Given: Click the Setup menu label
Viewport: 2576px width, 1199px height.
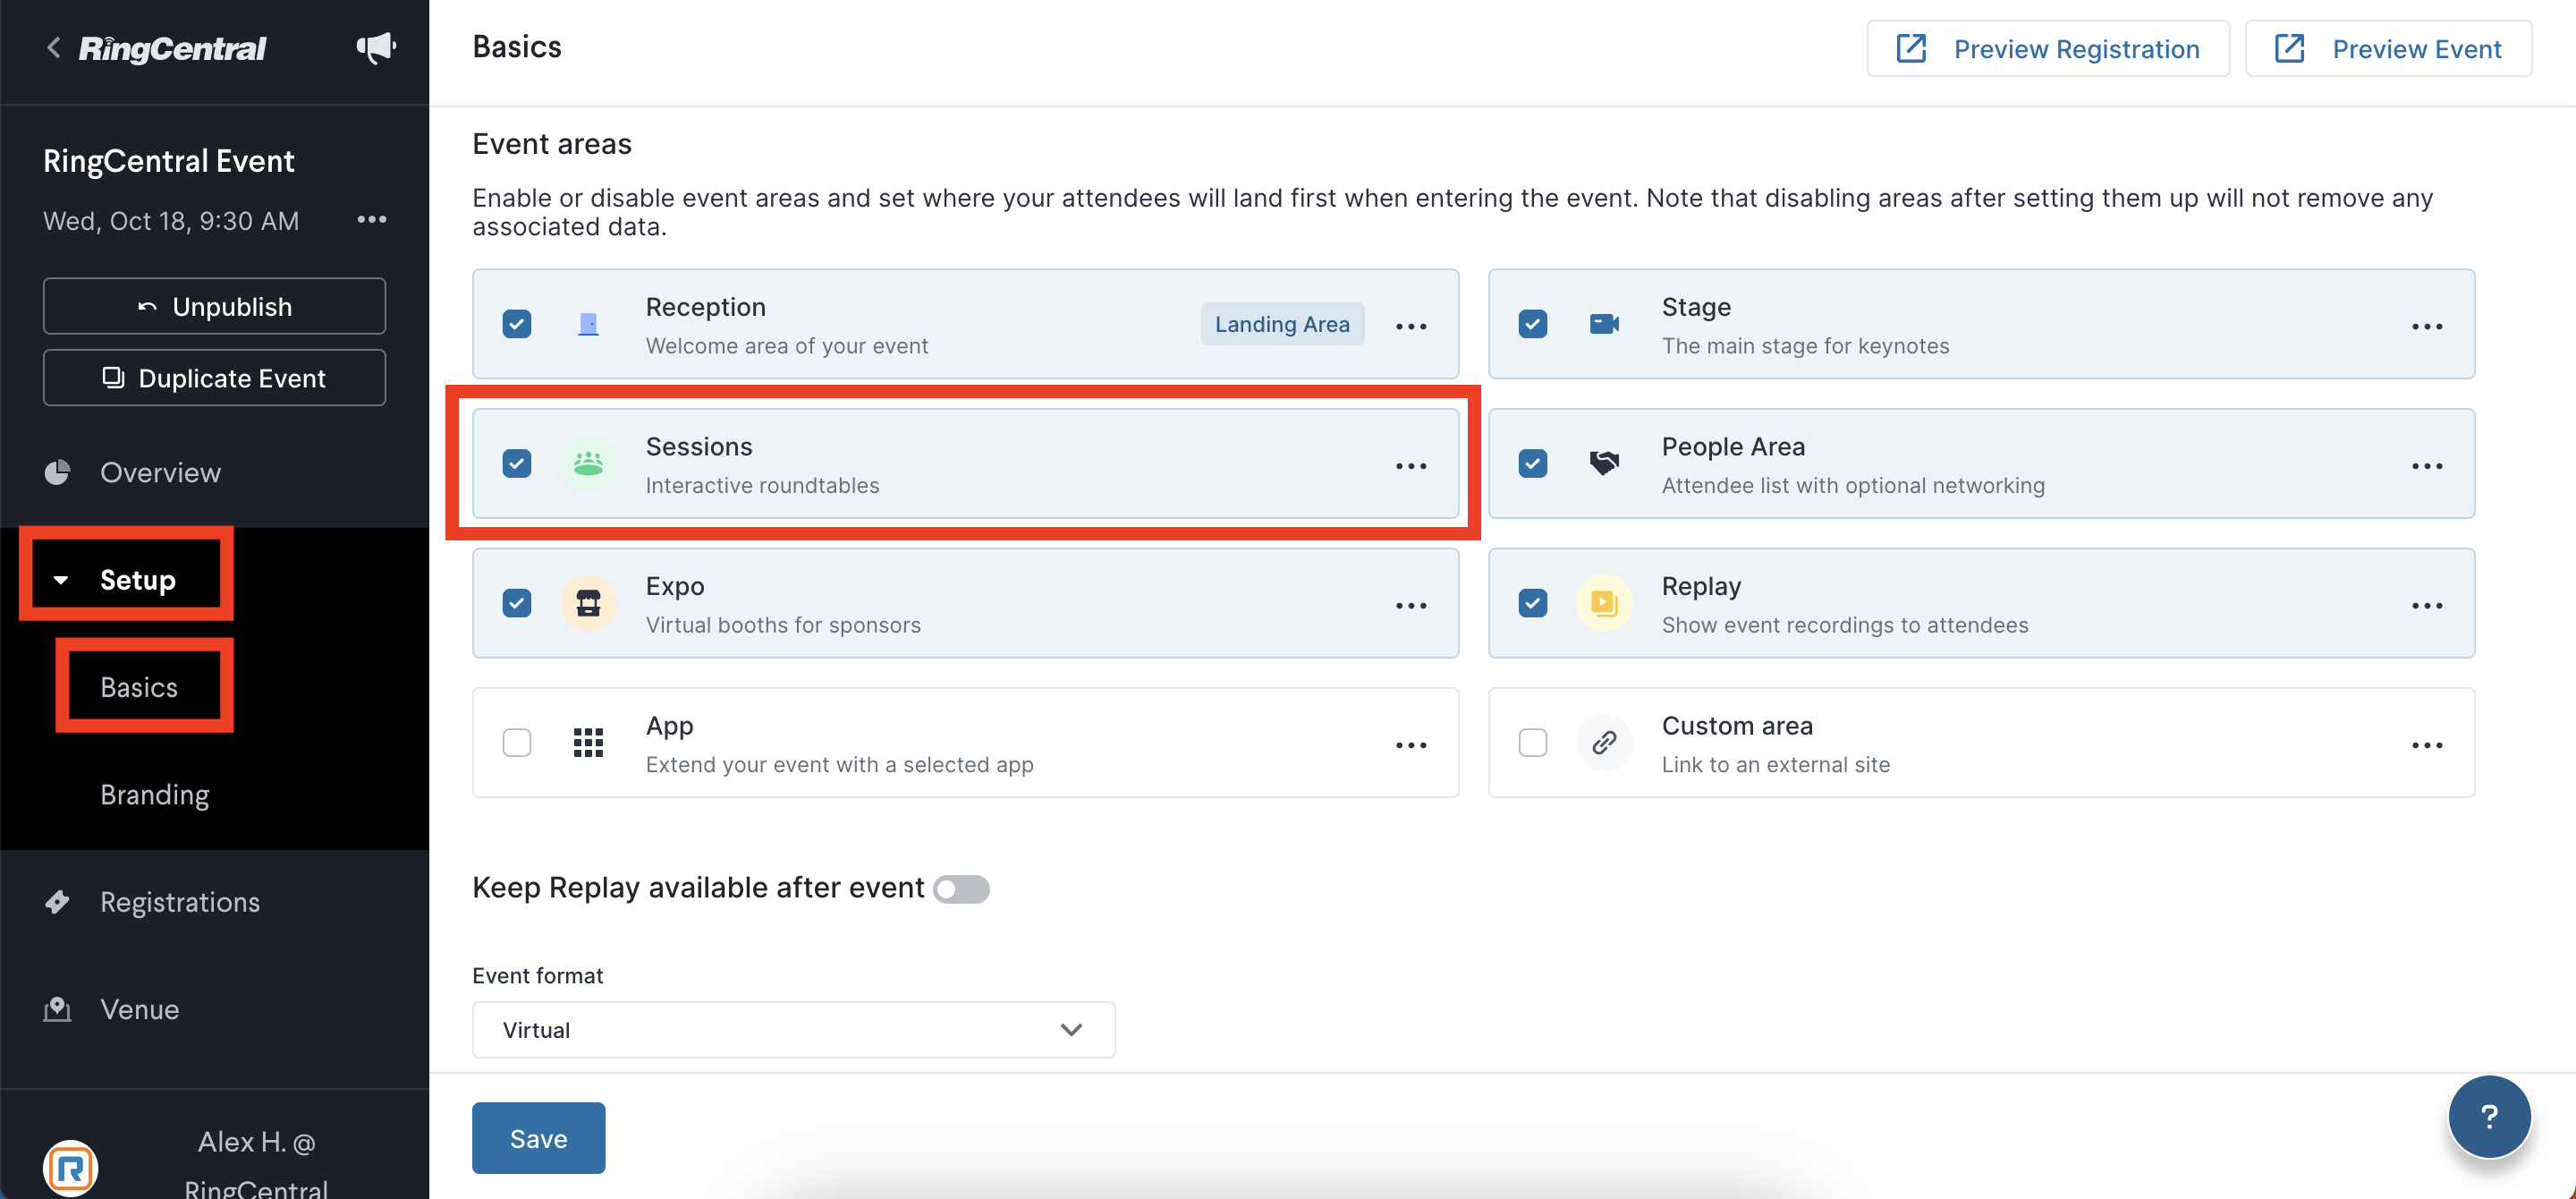Looking at the screenshot, I should pyautogui.click(x=138, y=580).
